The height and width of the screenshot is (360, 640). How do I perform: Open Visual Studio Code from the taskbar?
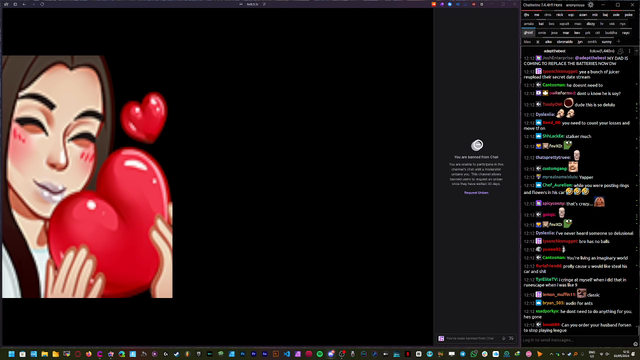[287, 354]
